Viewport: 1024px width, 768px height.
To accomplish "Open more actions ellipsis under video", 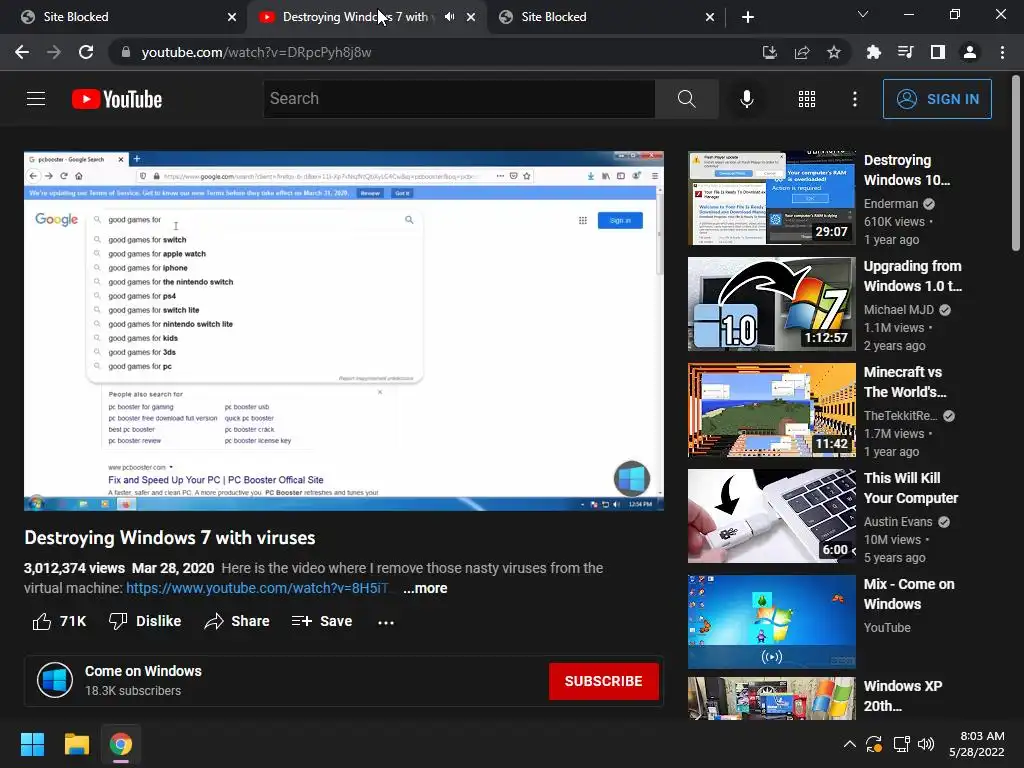I will [x=386, y=622].
